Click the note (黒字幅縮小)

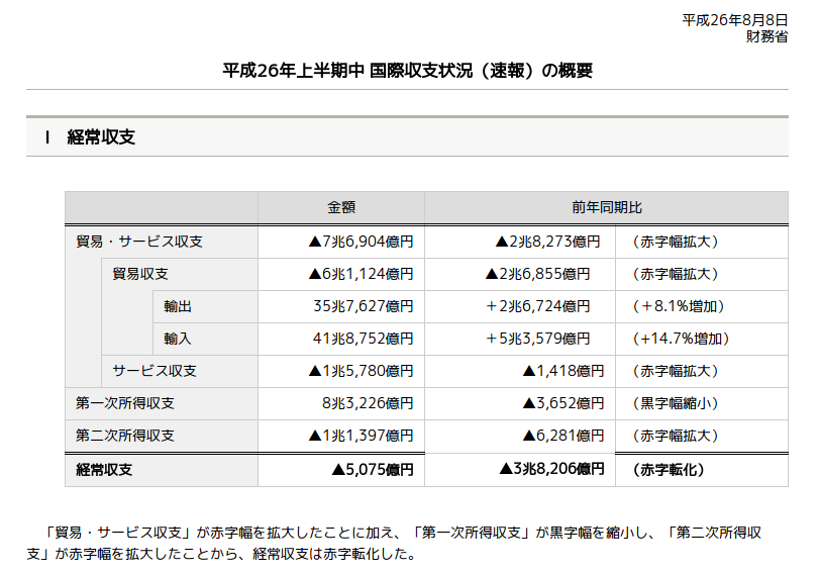pos(675,403)
